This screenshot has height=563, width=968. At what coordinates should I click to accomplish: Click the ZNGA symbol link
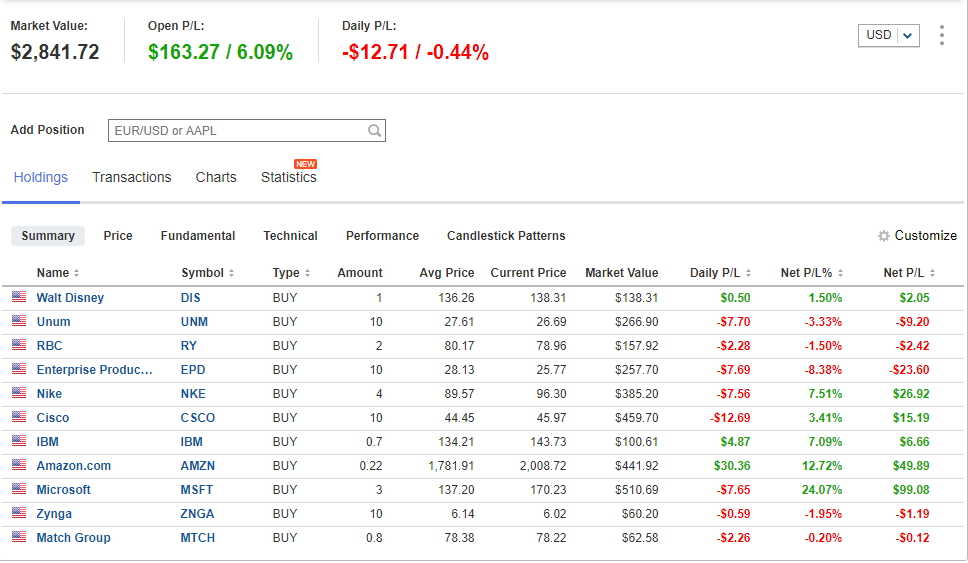click(197, 514)
